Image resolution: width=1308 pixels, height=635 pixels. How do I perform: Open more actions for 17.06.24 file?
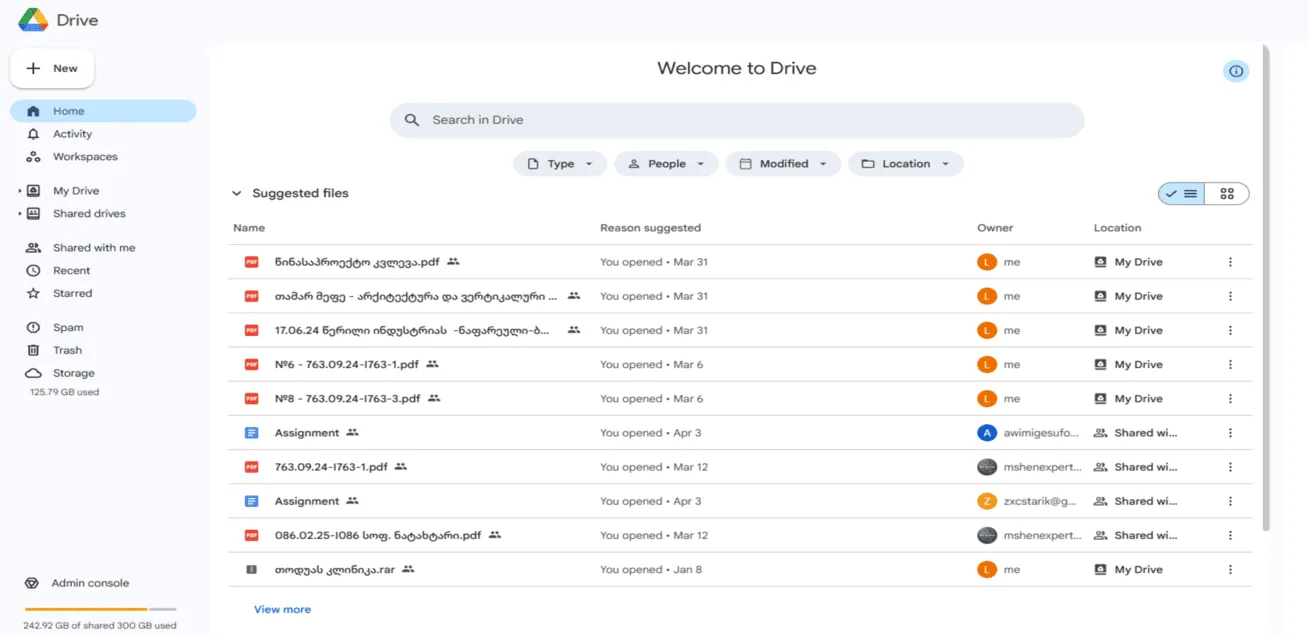point(1230,330)
